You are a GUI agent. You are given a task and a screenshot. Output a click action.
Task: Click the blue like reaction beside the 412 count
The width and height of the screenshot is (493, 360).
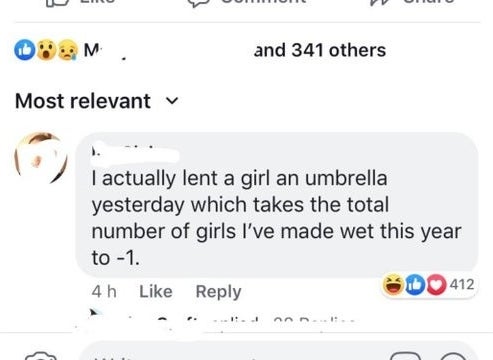[x=415, y=284]
